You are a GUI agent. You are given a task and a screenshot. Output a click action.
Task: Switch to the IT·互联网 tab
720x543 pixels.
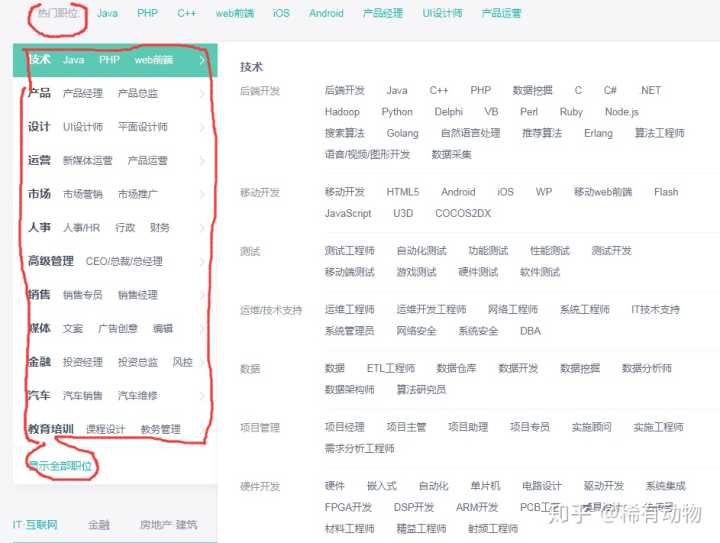click(x=35, y=524)
